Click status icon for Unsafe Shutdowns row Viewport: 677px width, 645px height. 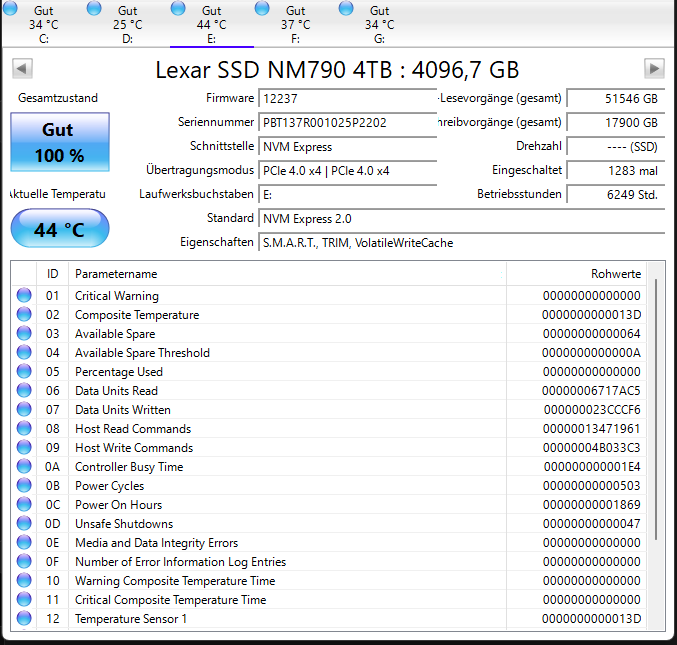[24, 523]
